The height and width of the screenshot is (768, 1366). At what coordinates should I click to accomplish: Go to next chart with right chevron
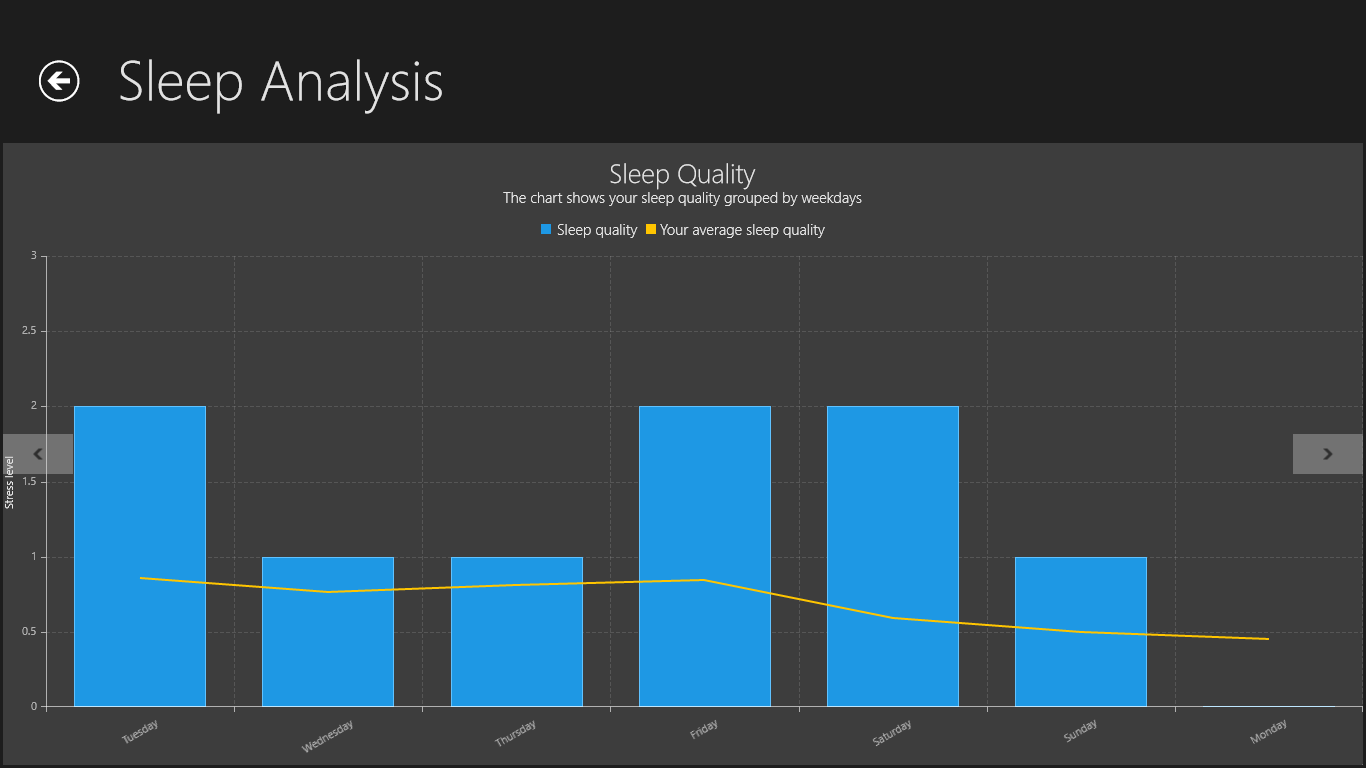pos(1328,454)
